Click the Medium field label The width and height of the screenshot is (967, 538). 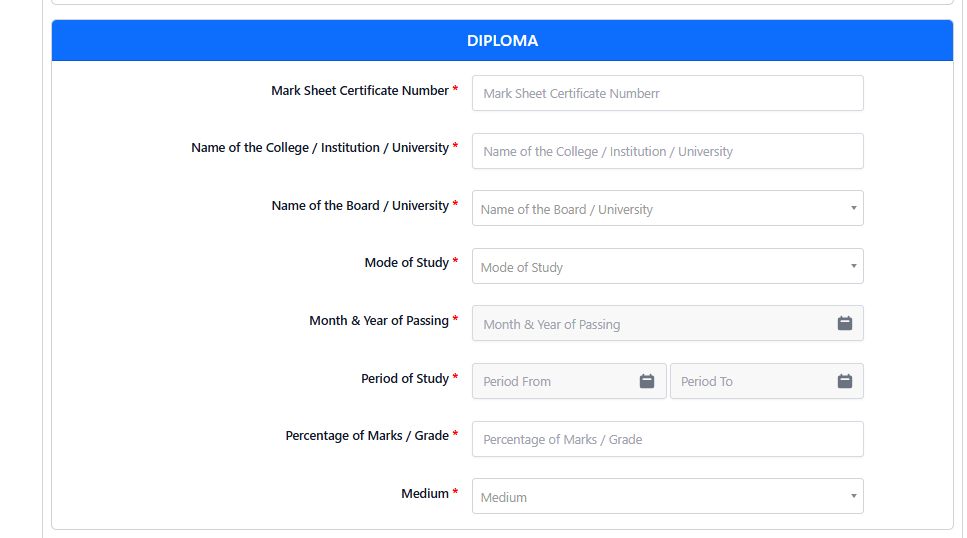pos(425,494)
